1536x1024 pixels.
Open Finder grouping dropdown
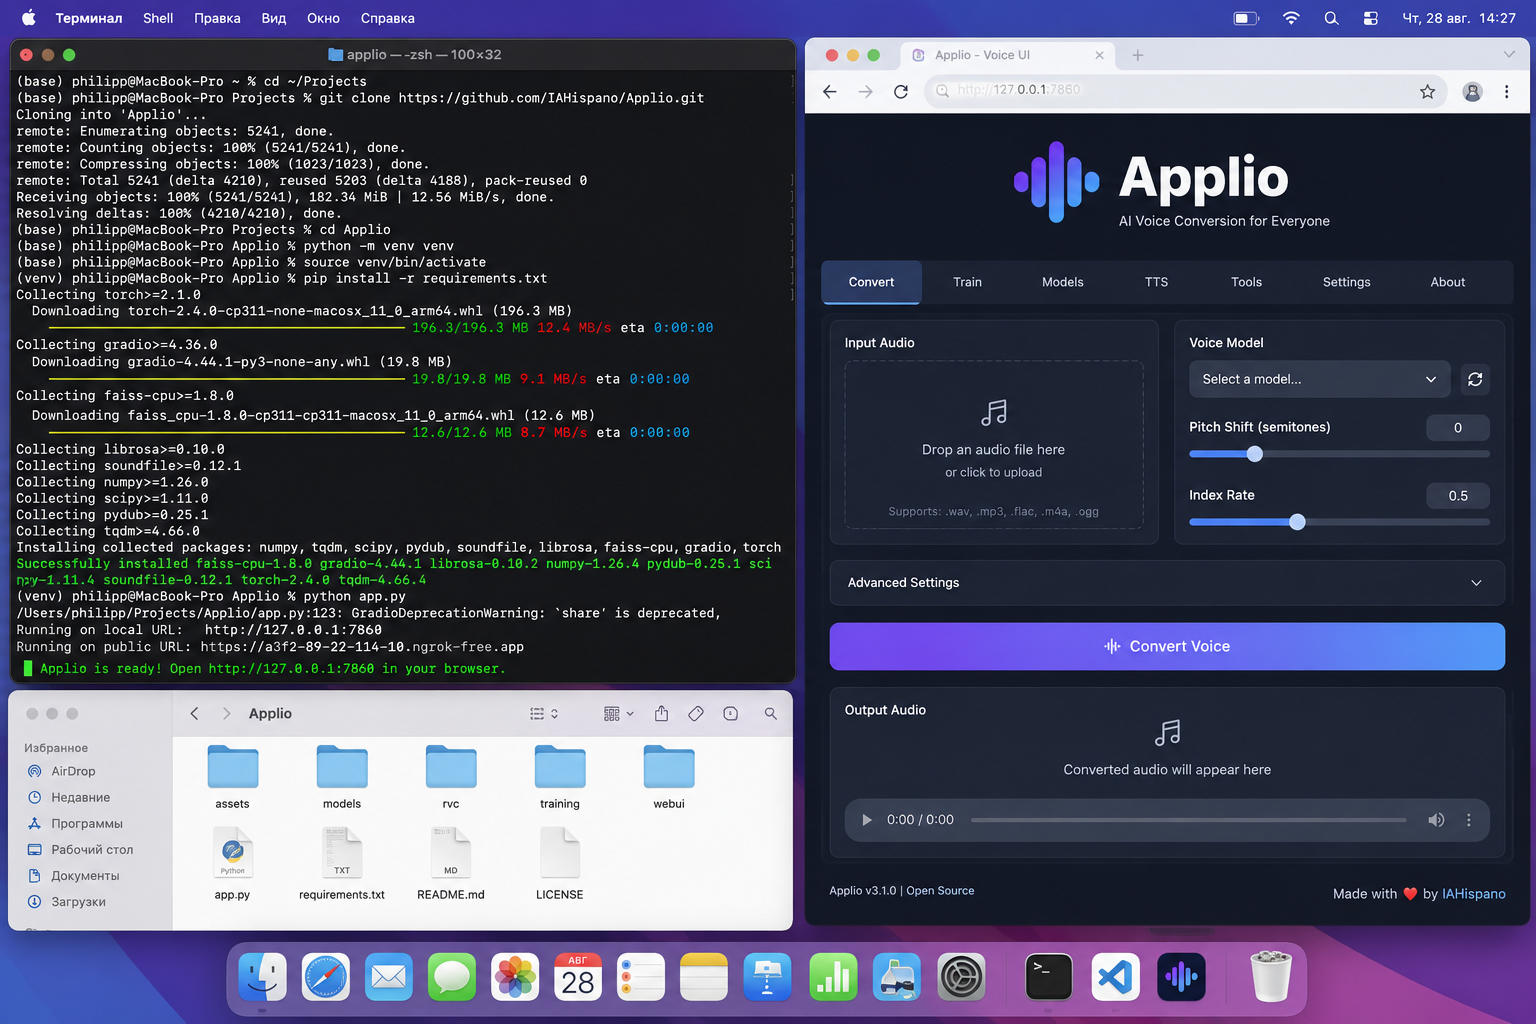click(x=619, y=713)
